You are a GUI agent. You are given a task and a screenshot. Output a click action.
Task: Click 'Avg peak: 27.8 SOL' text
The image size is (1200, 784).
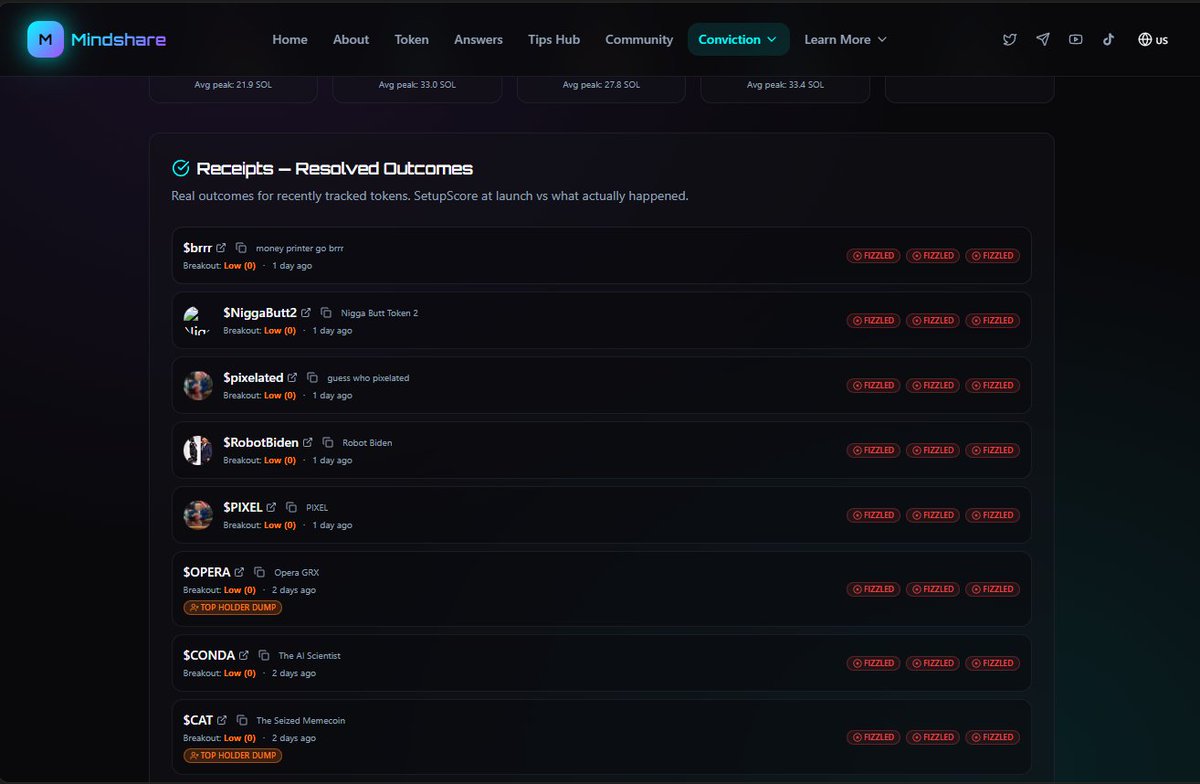601,85
